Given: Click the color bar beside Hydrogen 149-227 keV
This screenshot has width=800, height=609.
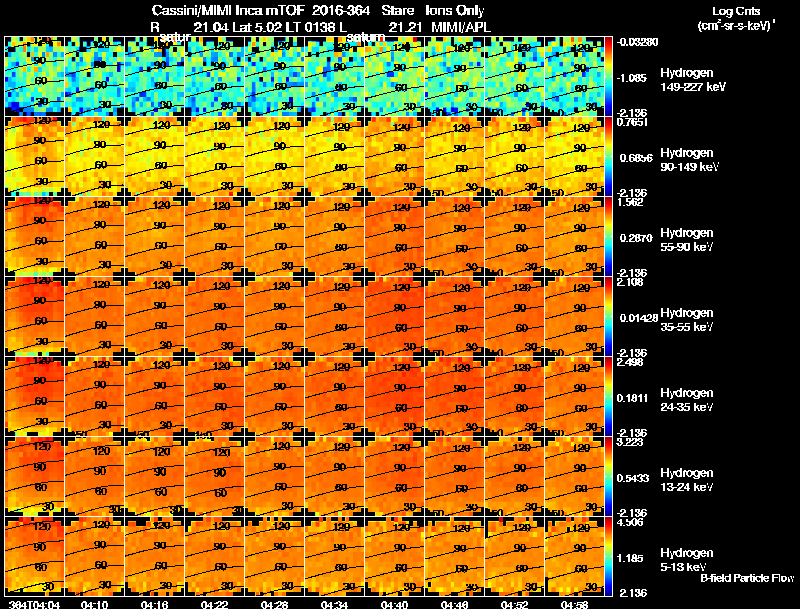Looking at the screenshot, I should tap(608, 76).
